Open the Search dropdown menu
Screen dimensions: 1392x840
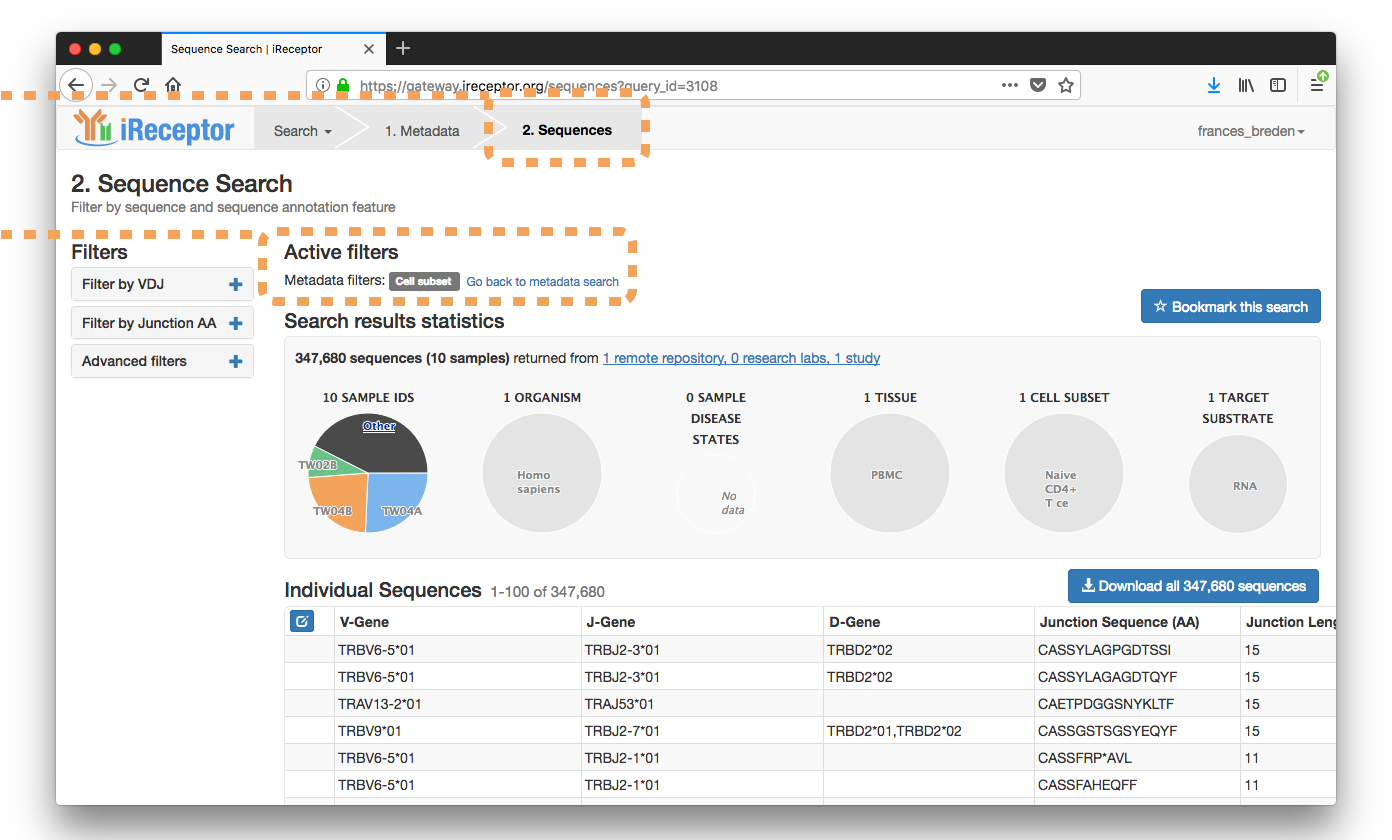click(x=302, y=131)
